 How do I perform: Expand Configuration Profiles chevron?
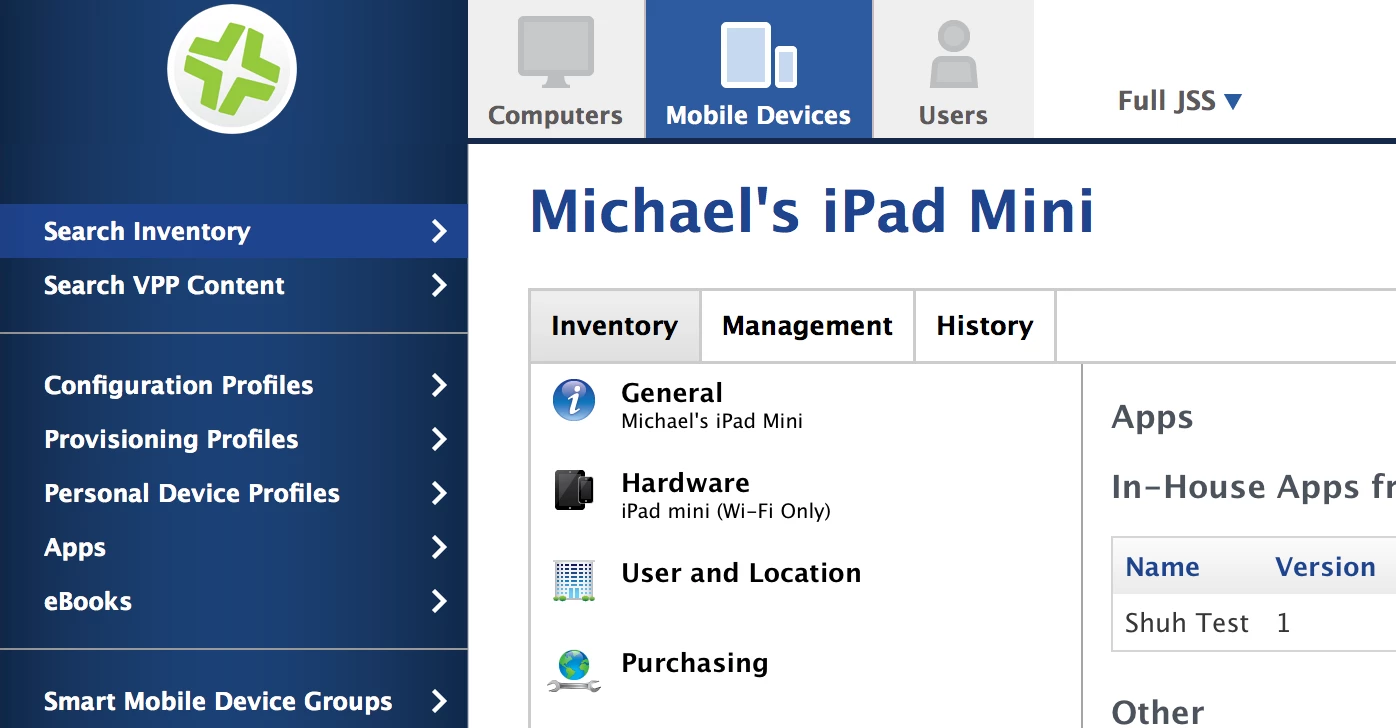pos(438,386)
